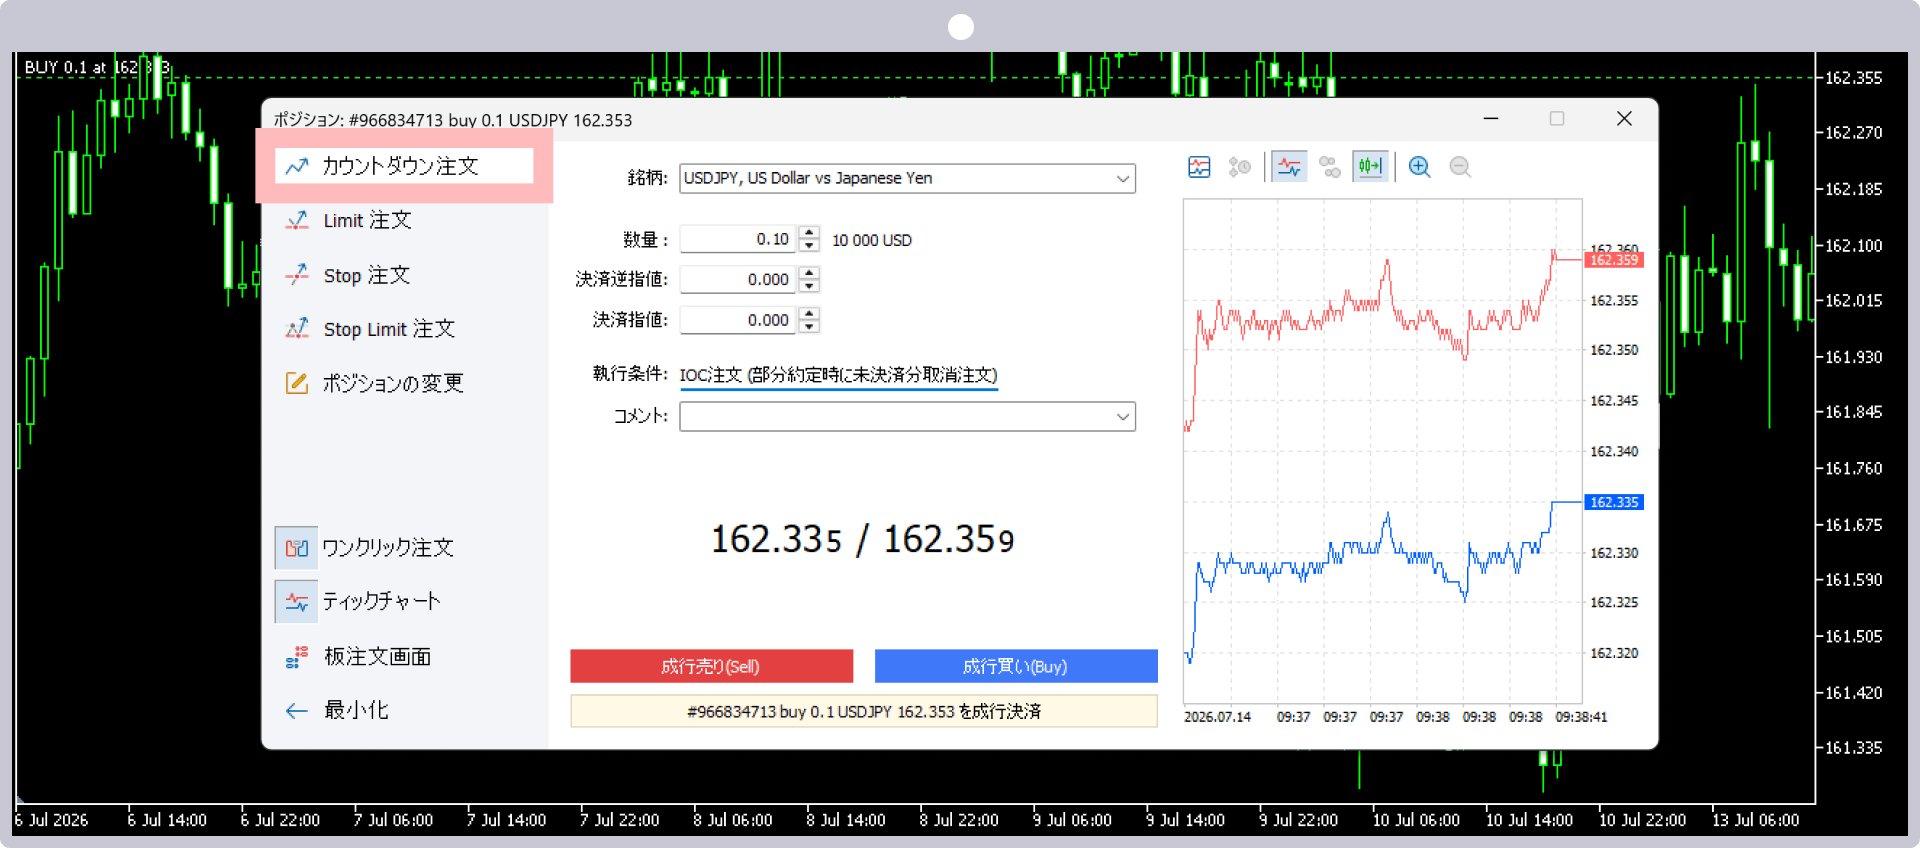Image resolution: width=1920 pixels, height=848 pixels.
Task: Click the 2026.07.14 date label
Action: click(x=1217, y=717)
